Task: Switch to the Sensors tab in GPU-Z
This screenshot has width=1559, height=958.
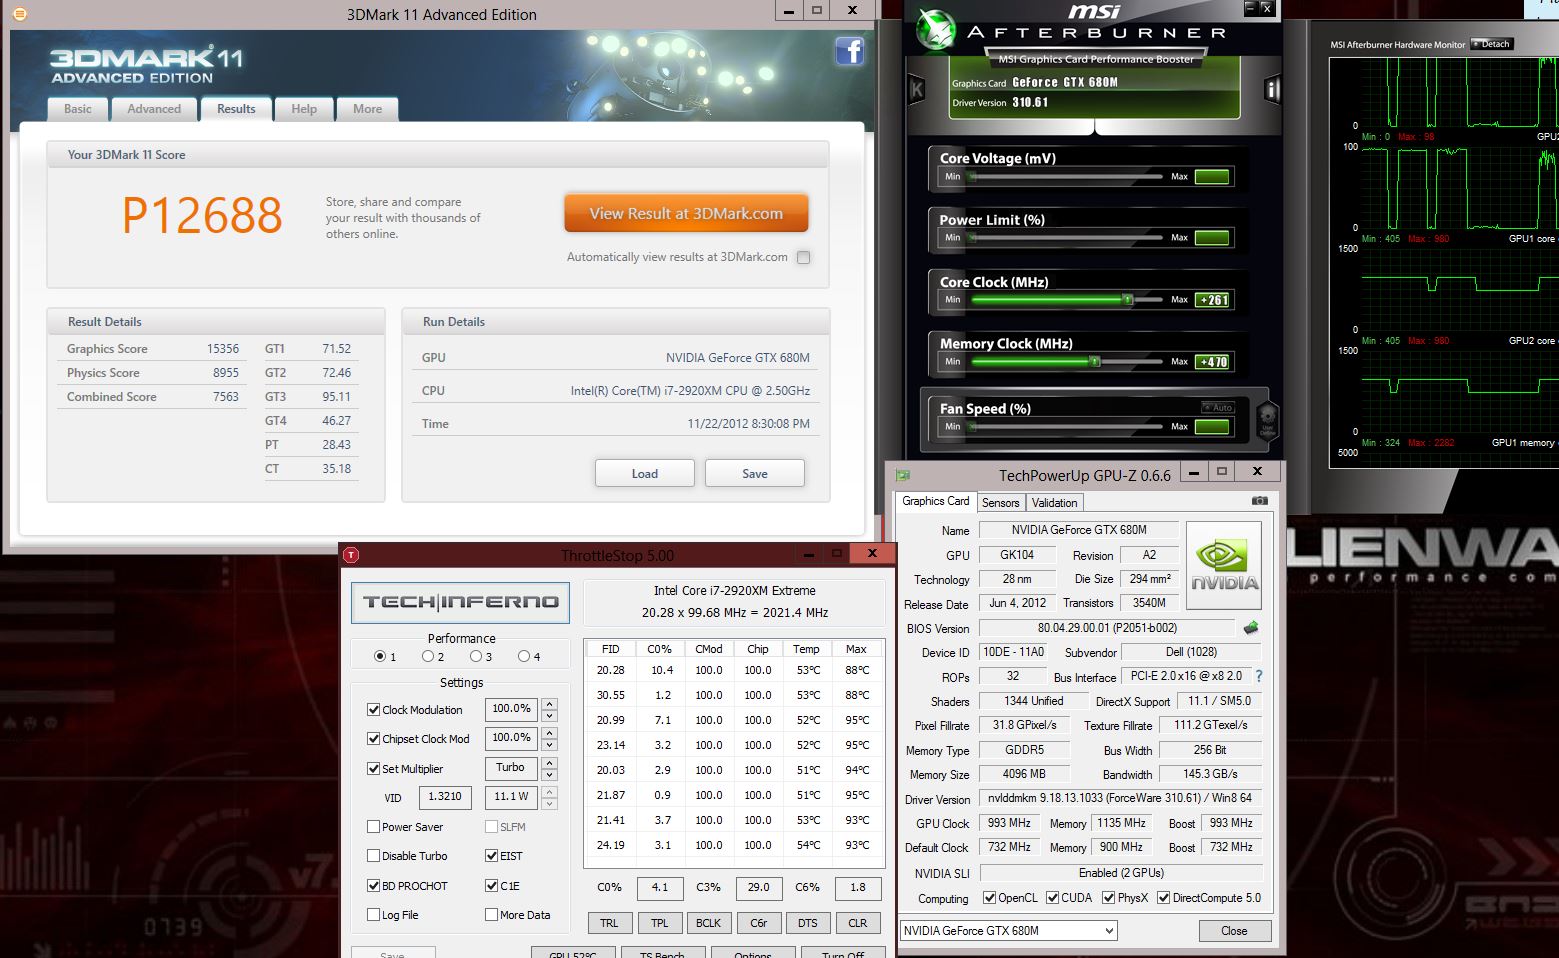Action: coord(1000,503)
